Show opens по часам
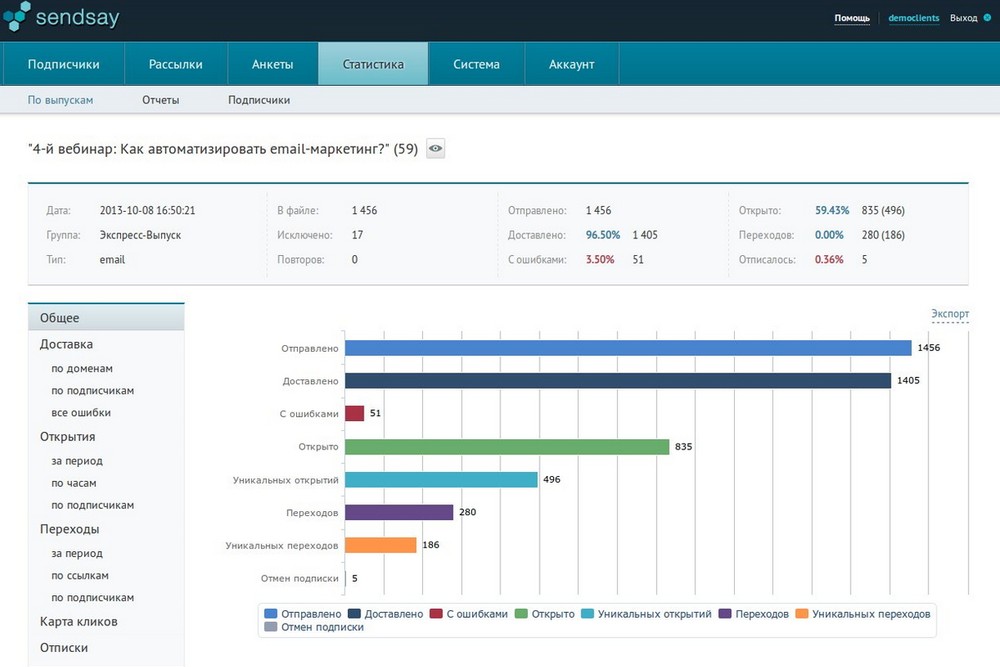The width and height of the screenshot is (1000, 667). pos(73,483)
